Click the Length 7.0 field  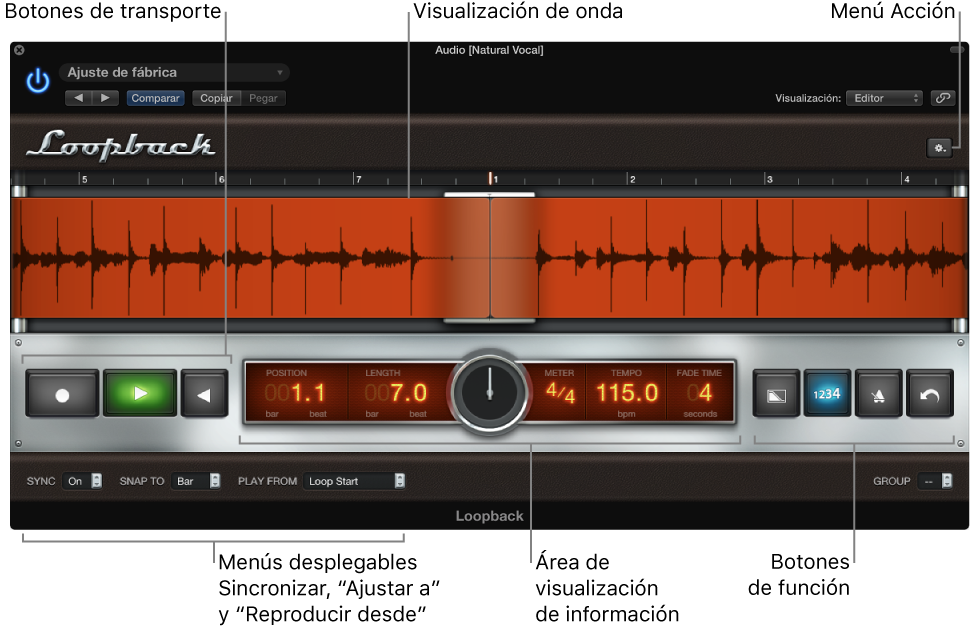396,393
